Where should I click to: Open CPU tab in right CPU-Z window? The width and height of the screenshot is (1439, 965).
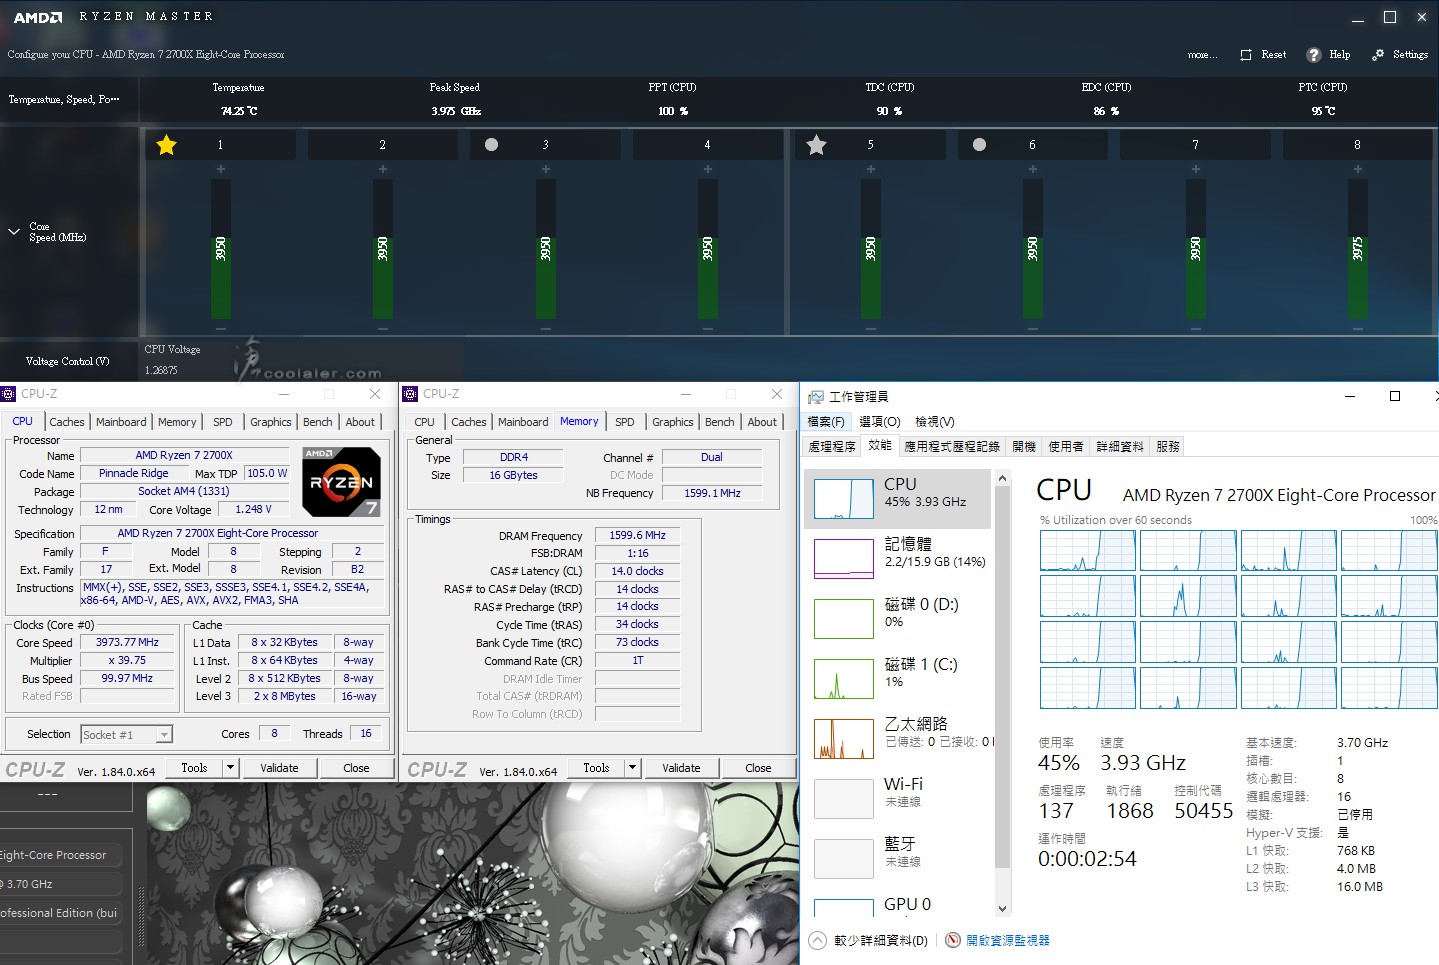[425, 422]
